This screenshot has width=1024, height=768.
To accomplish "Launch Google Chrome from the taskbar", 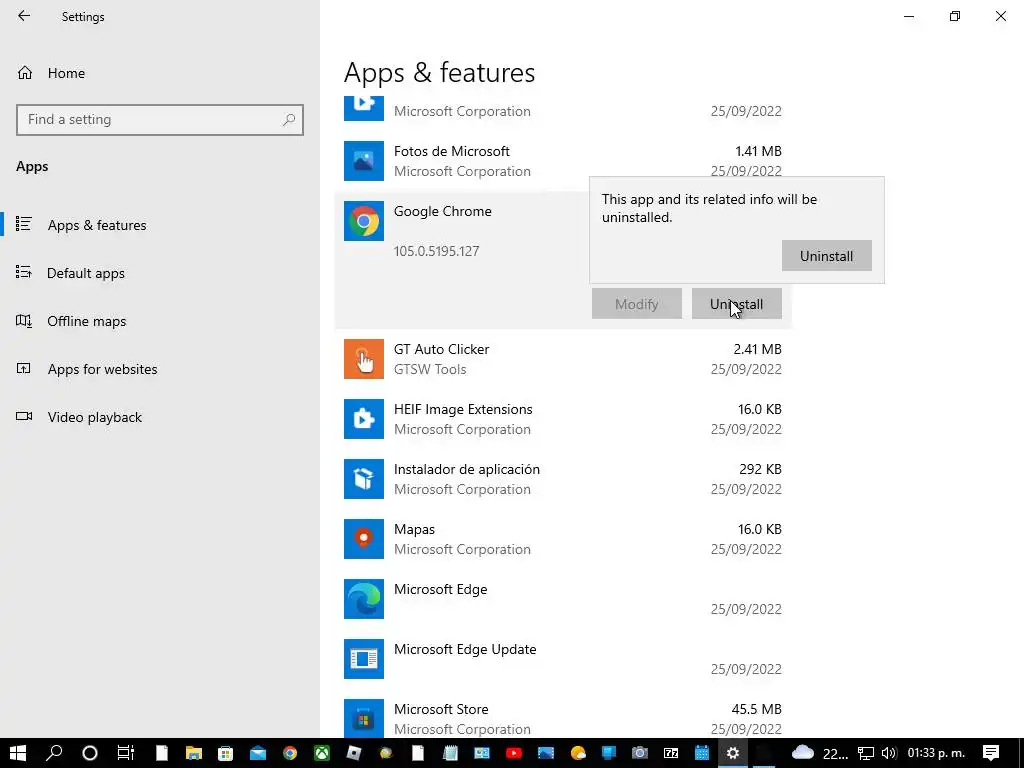I will point(289,753).
